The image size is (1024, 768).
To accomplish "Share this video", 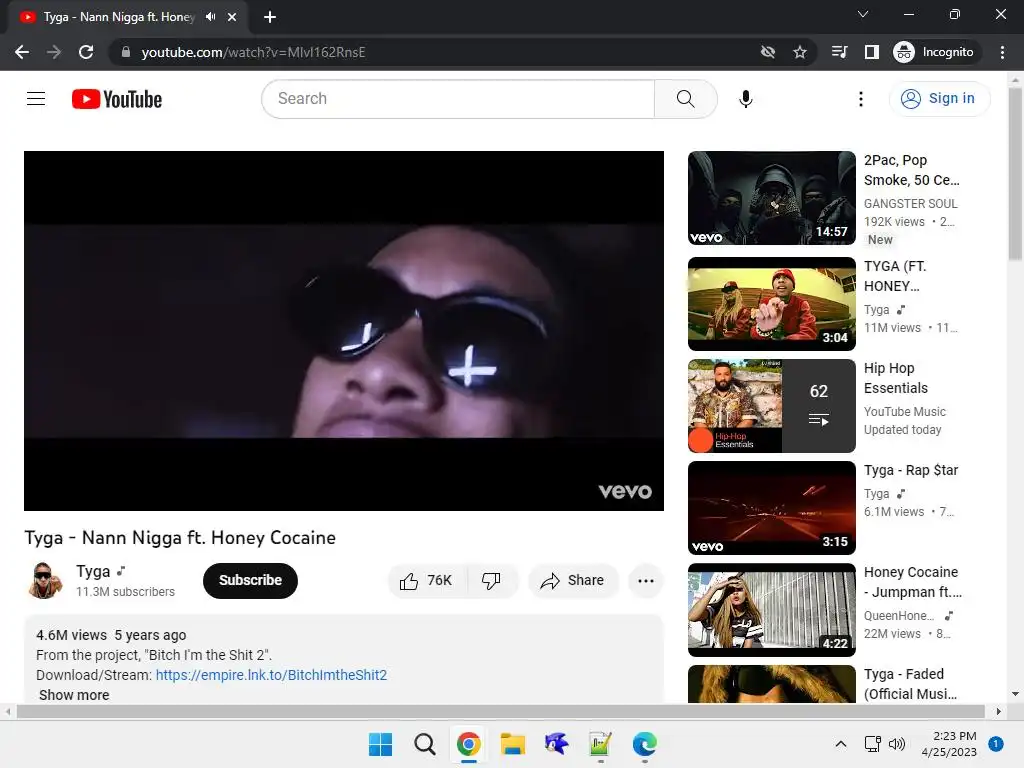I will [573, 581].
